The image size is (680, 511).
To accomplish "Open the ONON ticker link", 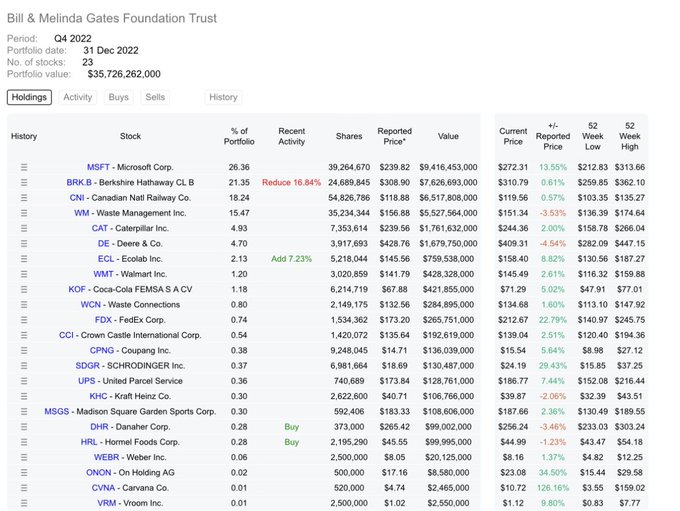I will 98,472.
